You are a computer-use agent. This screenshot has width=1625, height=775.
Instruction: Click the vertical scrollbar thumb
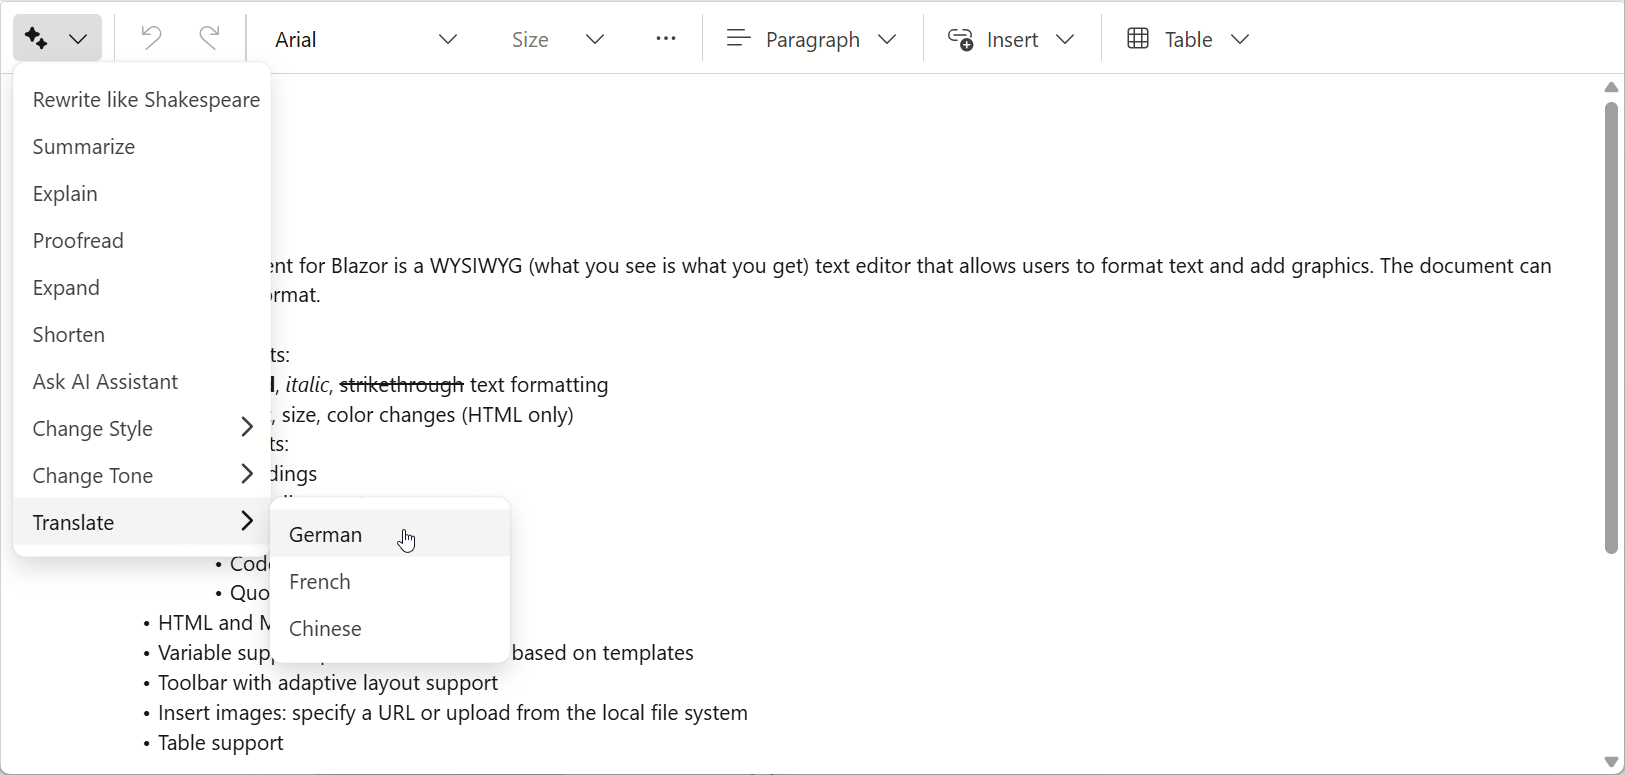click(1611, 327)
